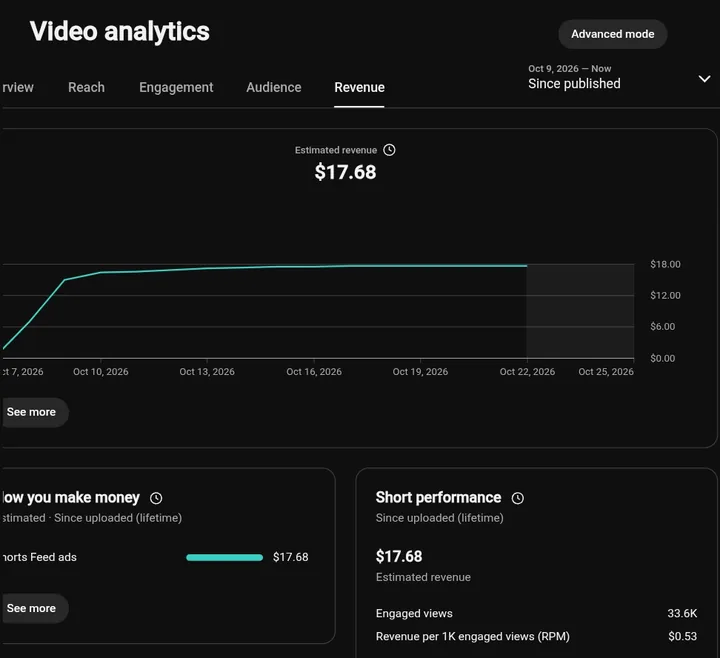Click the Video analytics page title
This screenshot has width=720, height=658.
[x=120, y=32]
